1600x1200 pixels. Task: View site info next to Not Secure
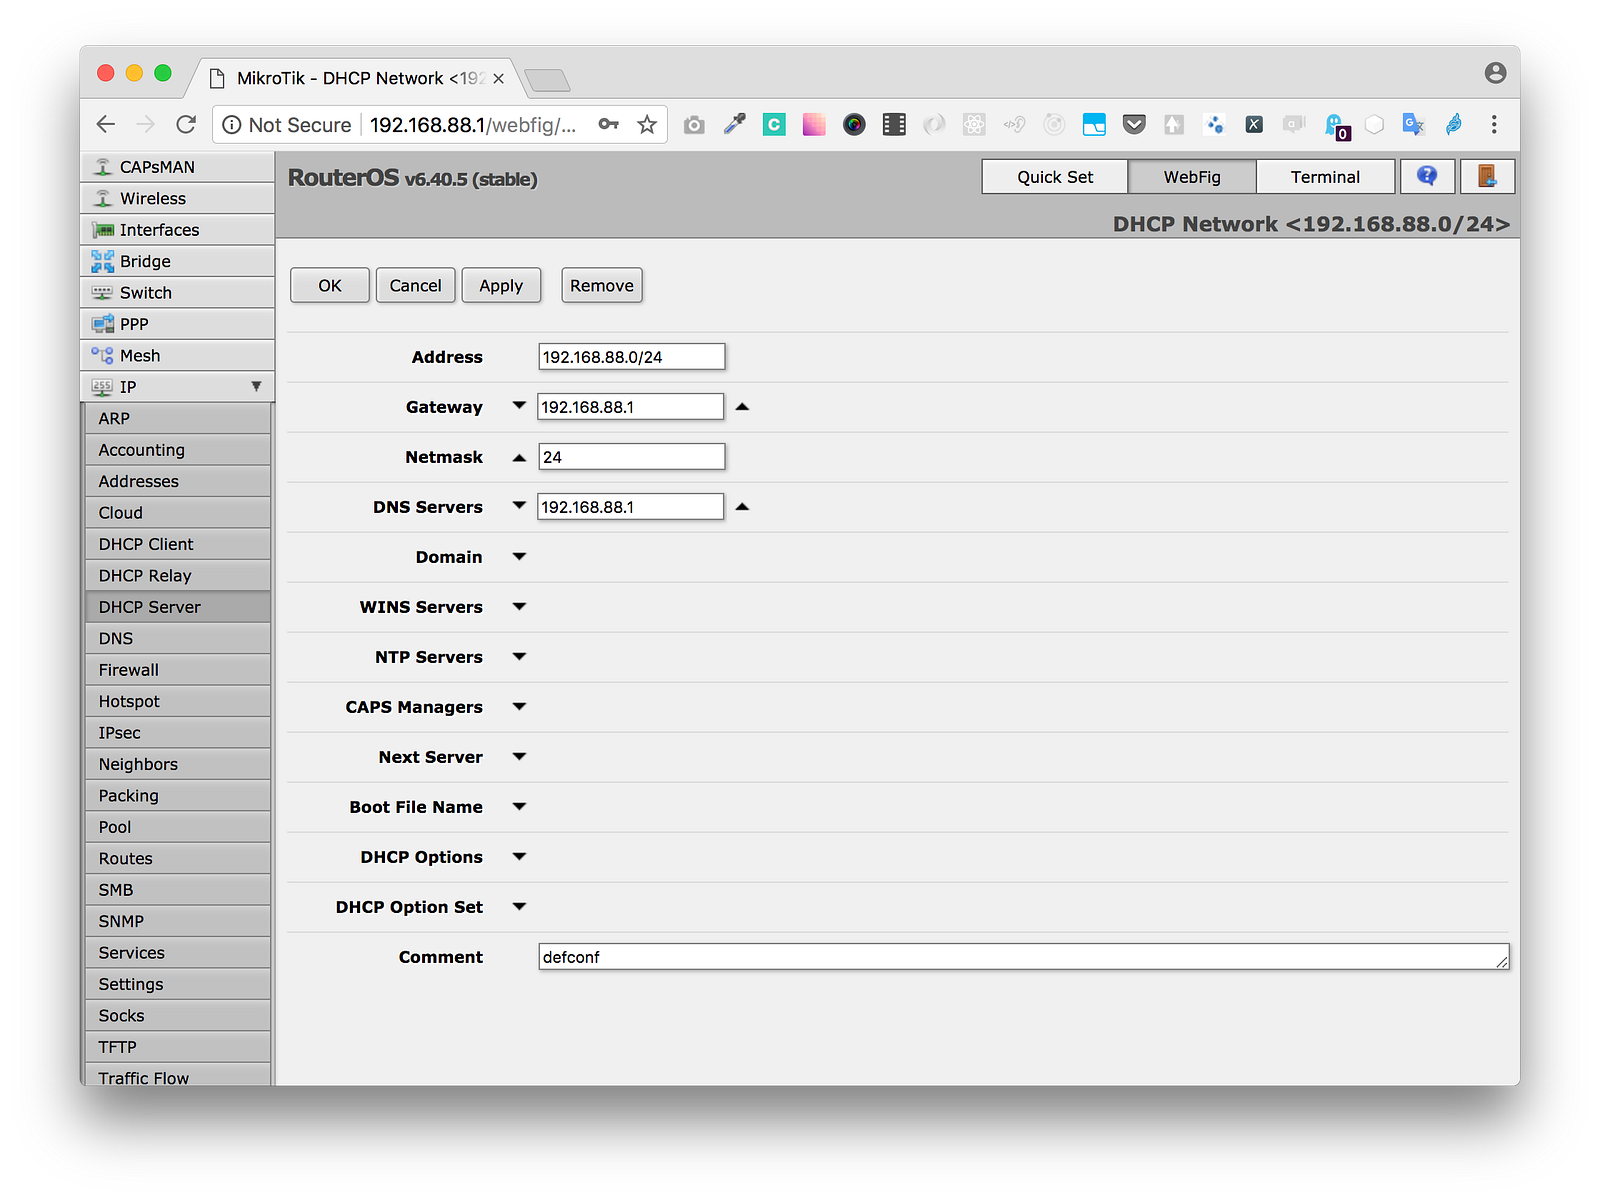tap(232, 124)
